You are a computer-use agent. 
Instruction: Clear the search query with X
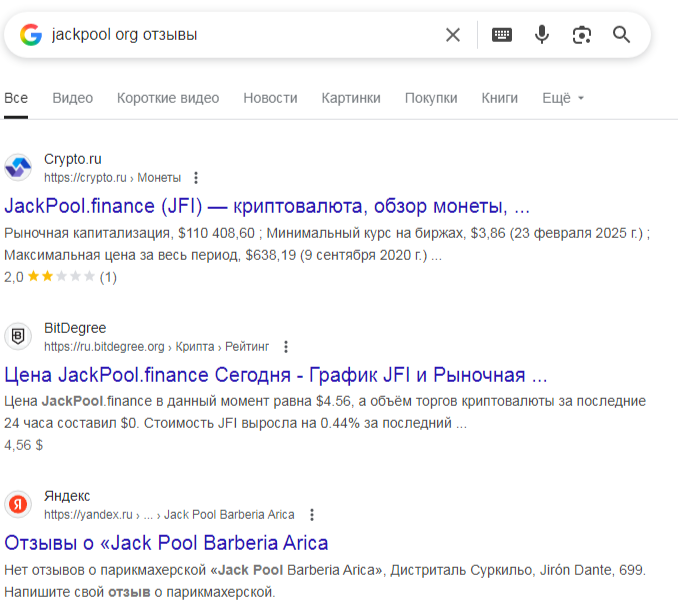pos(453,35)
